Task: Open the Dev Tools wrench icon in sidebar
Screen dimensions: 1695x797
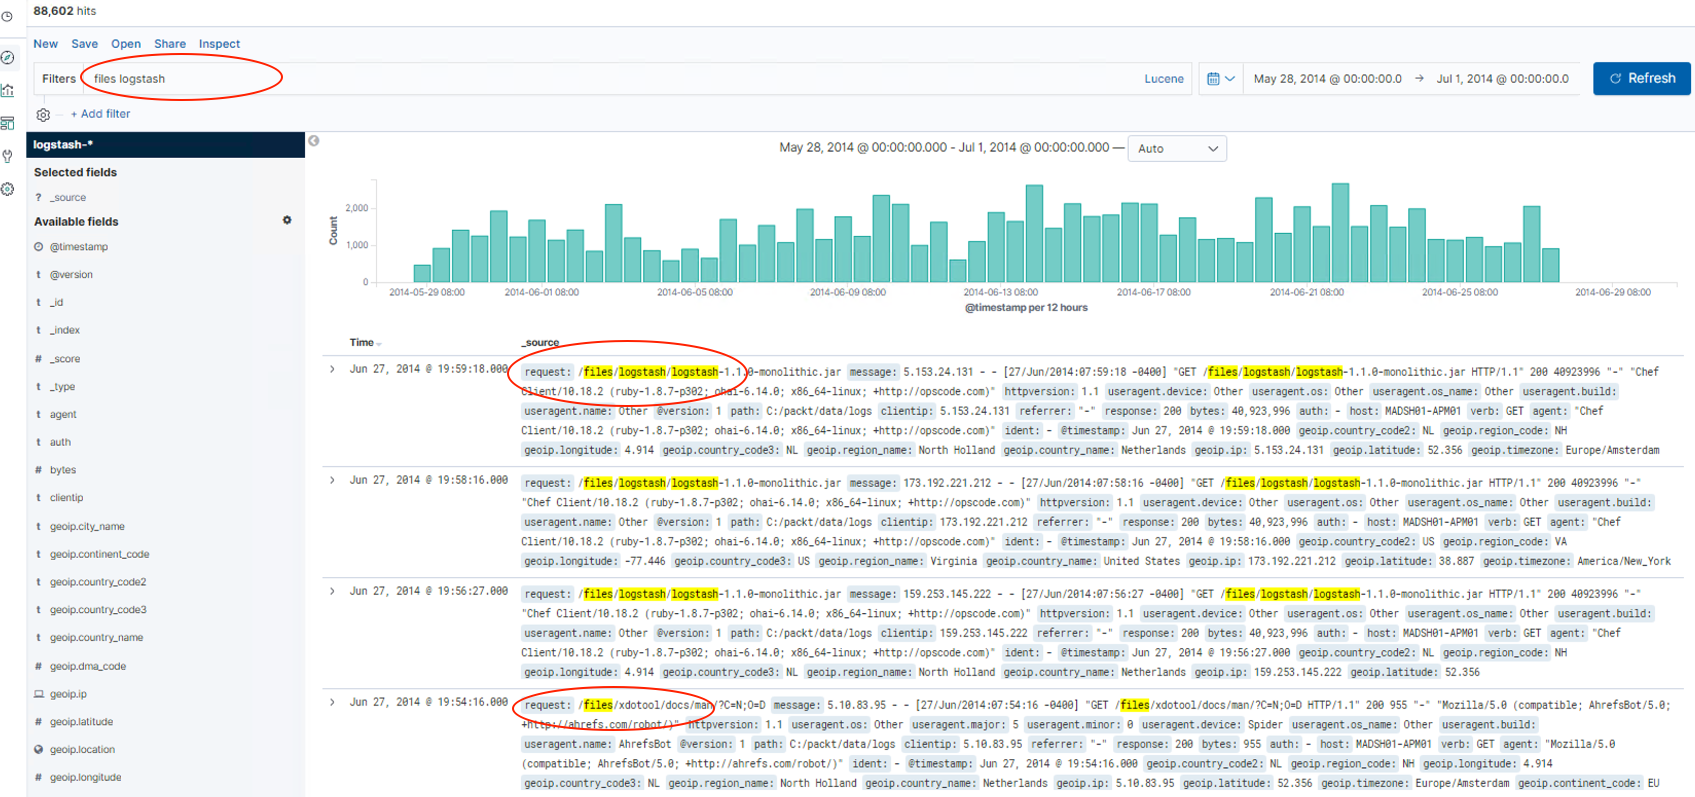Action: click(8, 156)
